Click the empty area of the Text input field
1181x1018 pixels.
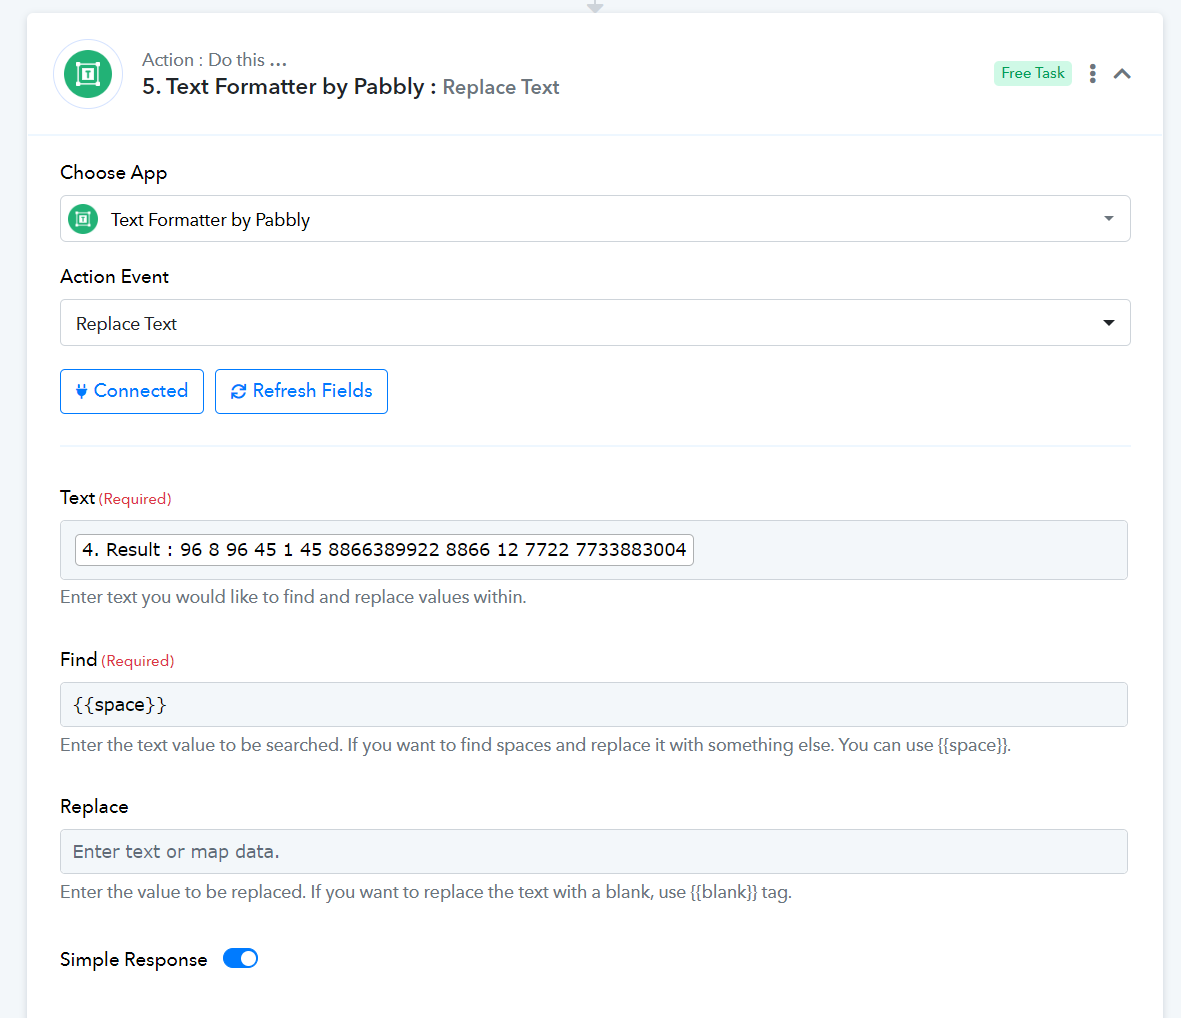coord(910,550)
